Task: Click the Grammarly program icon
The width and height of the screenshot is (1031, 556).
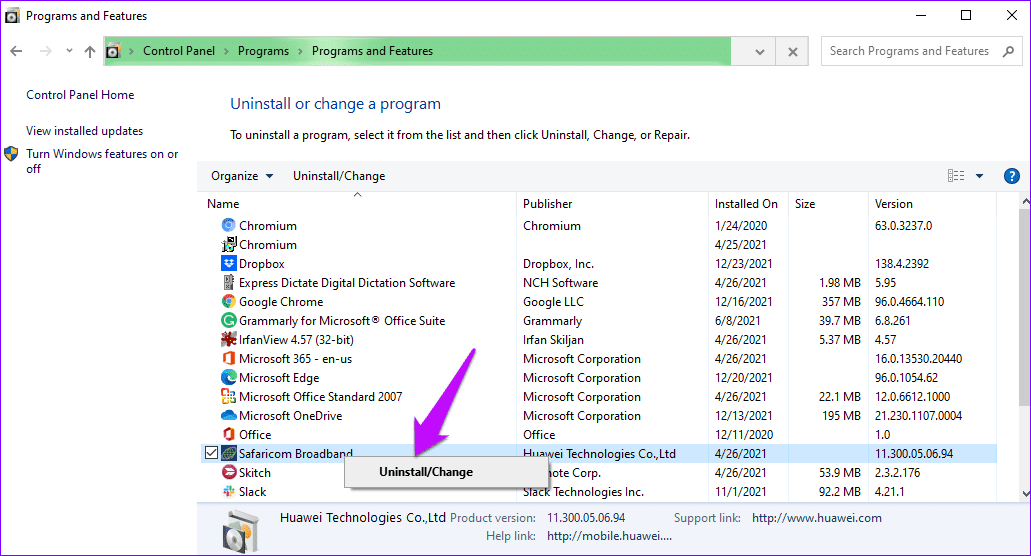Action: point(228,321)
